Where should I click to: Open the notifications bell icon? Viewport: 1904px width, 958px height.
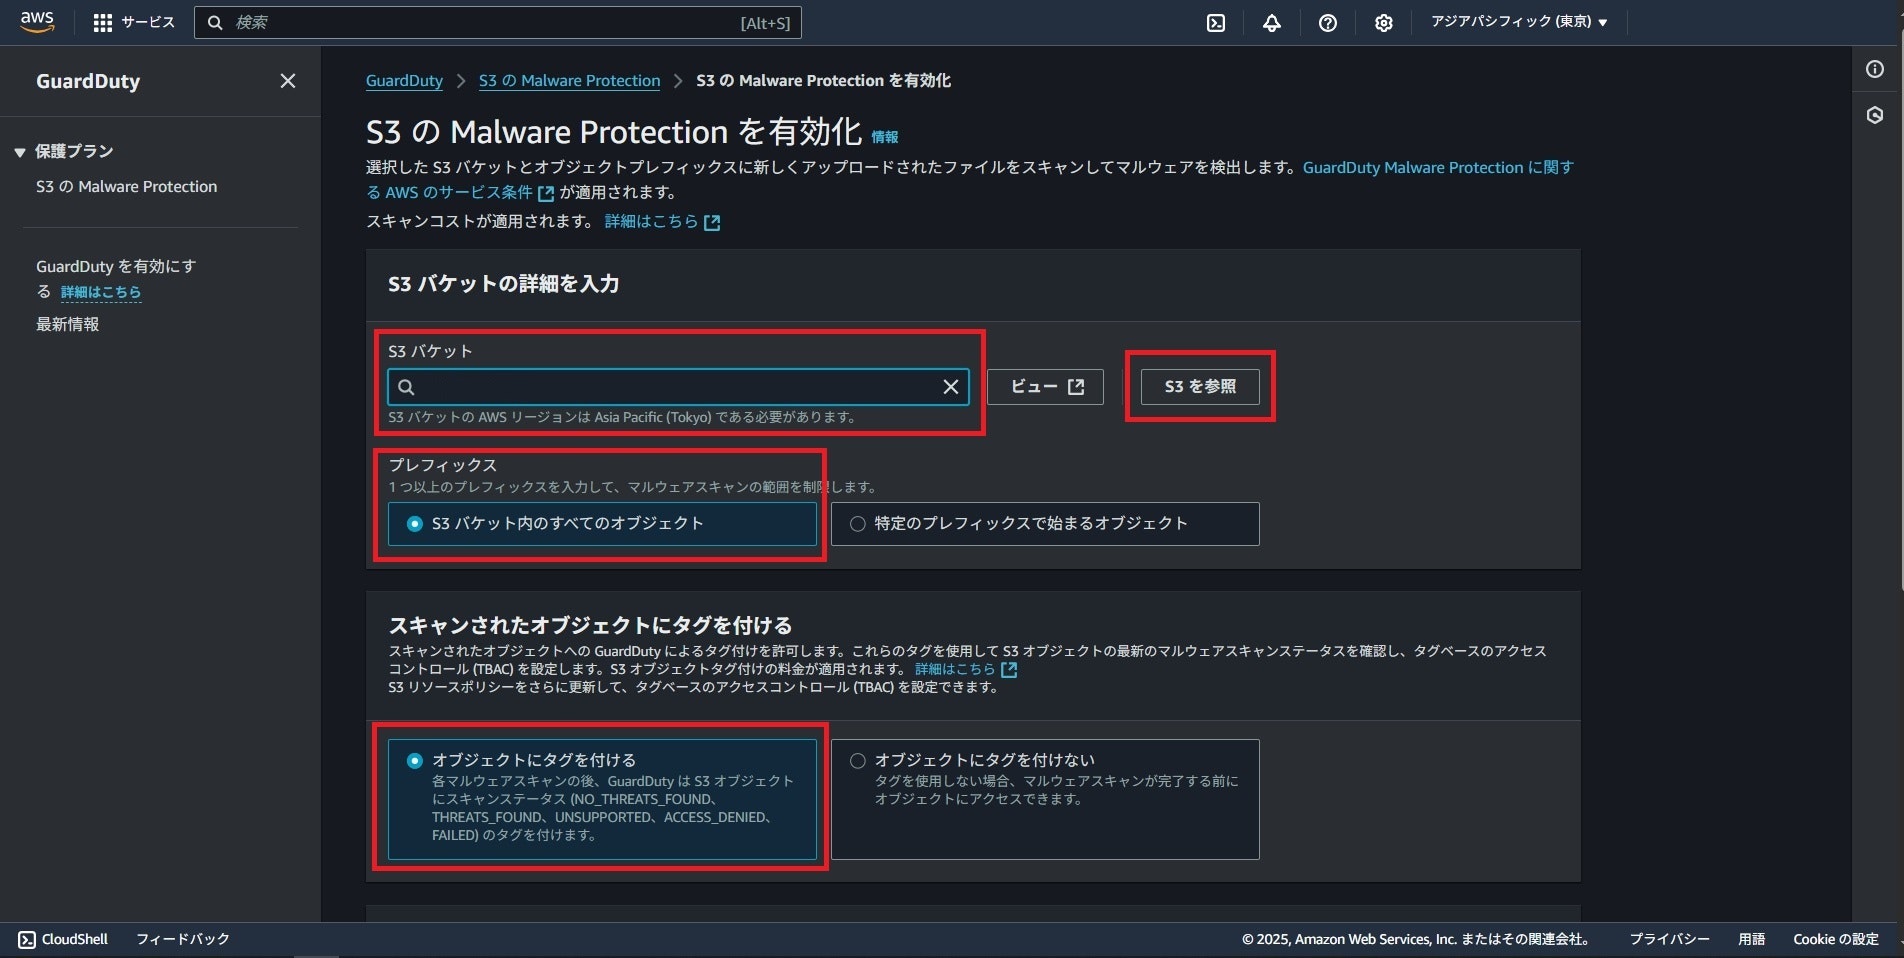point(1270,22)
